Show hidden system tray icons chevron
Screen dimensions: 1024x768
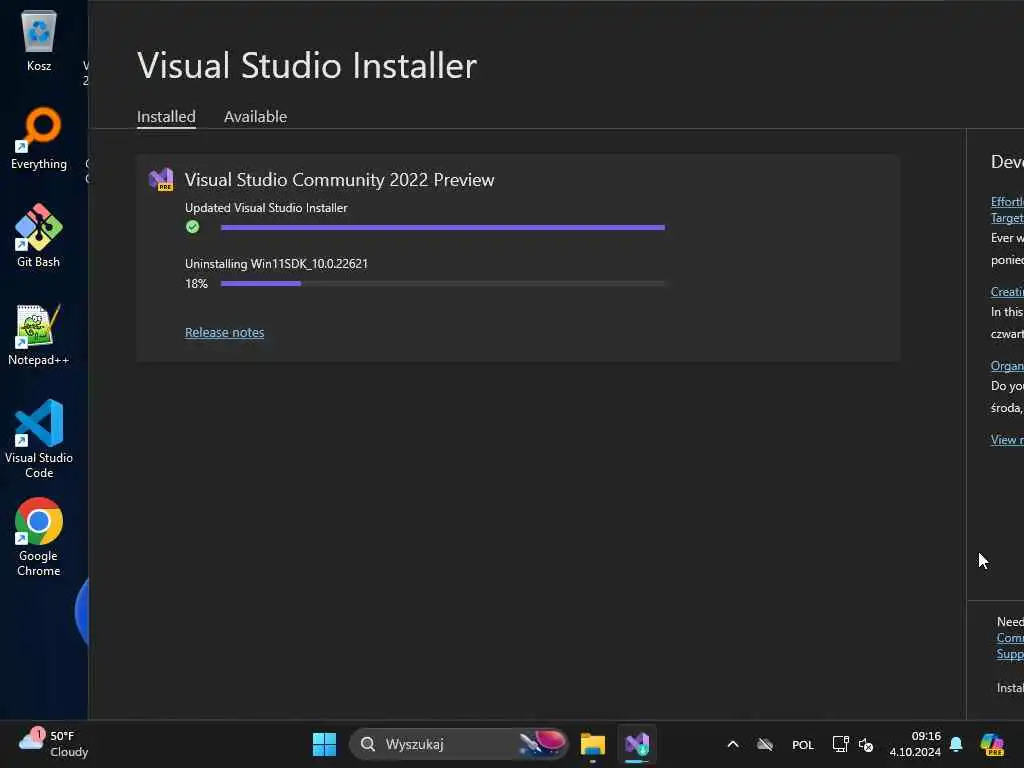click(733, 744)
